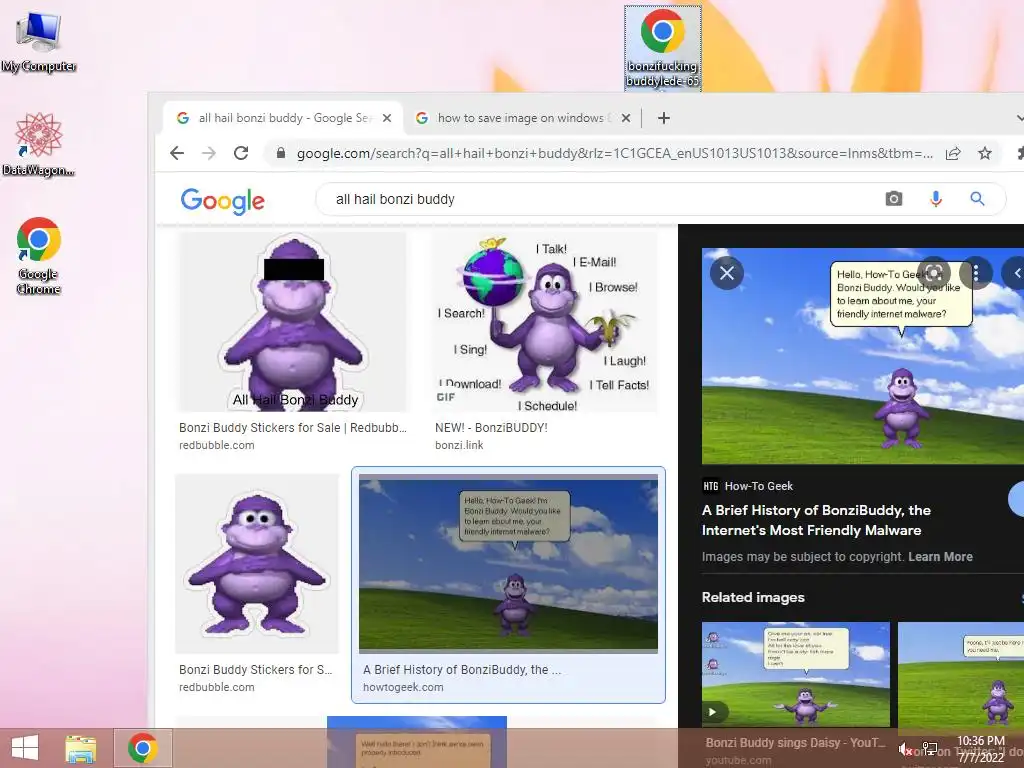Go back in browser history
The height and width of the screenshot is (768, 1024).
(177, 153)
